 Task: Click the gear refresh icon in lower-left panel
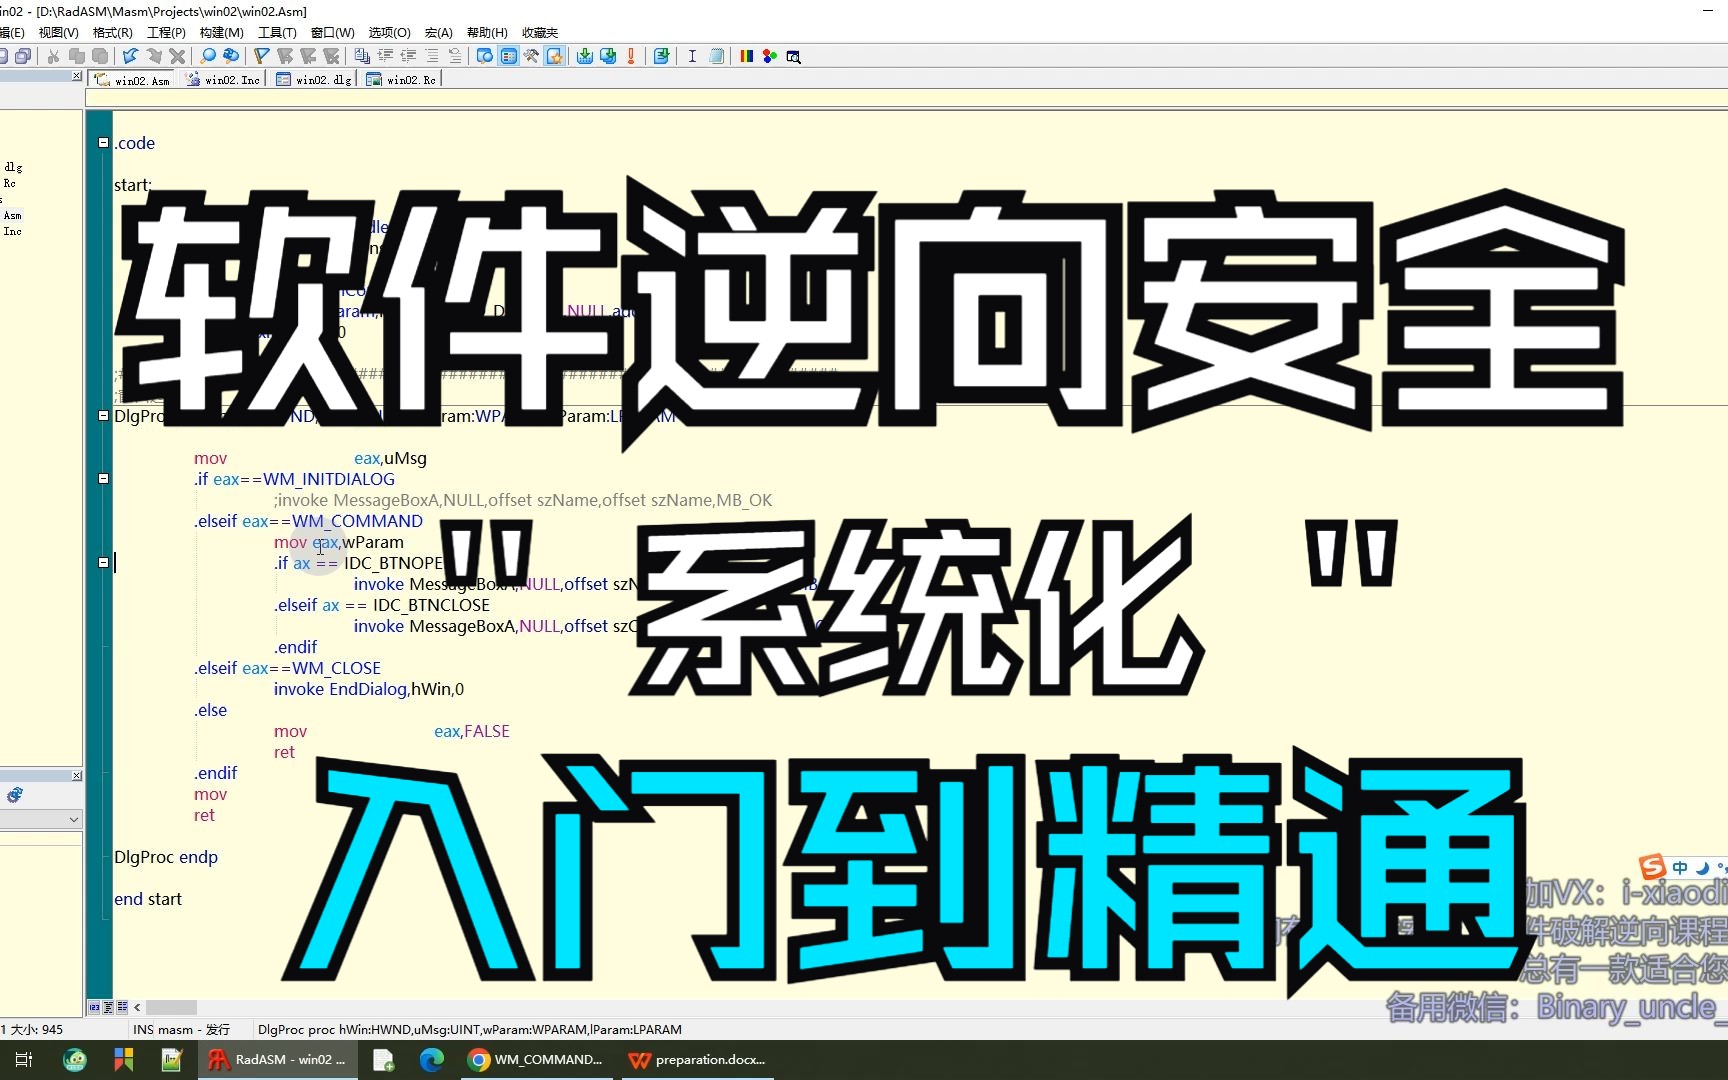(x=14, y=795)
